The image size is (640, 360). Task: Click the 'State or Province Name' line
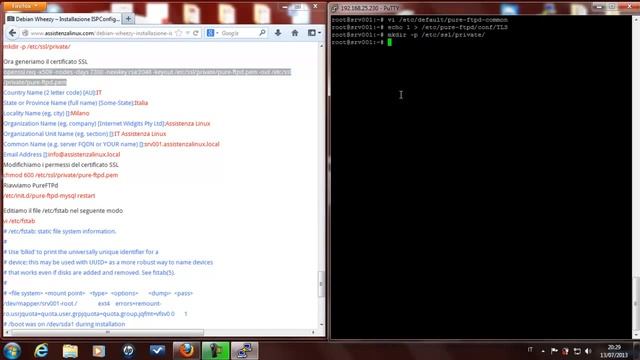76,103
